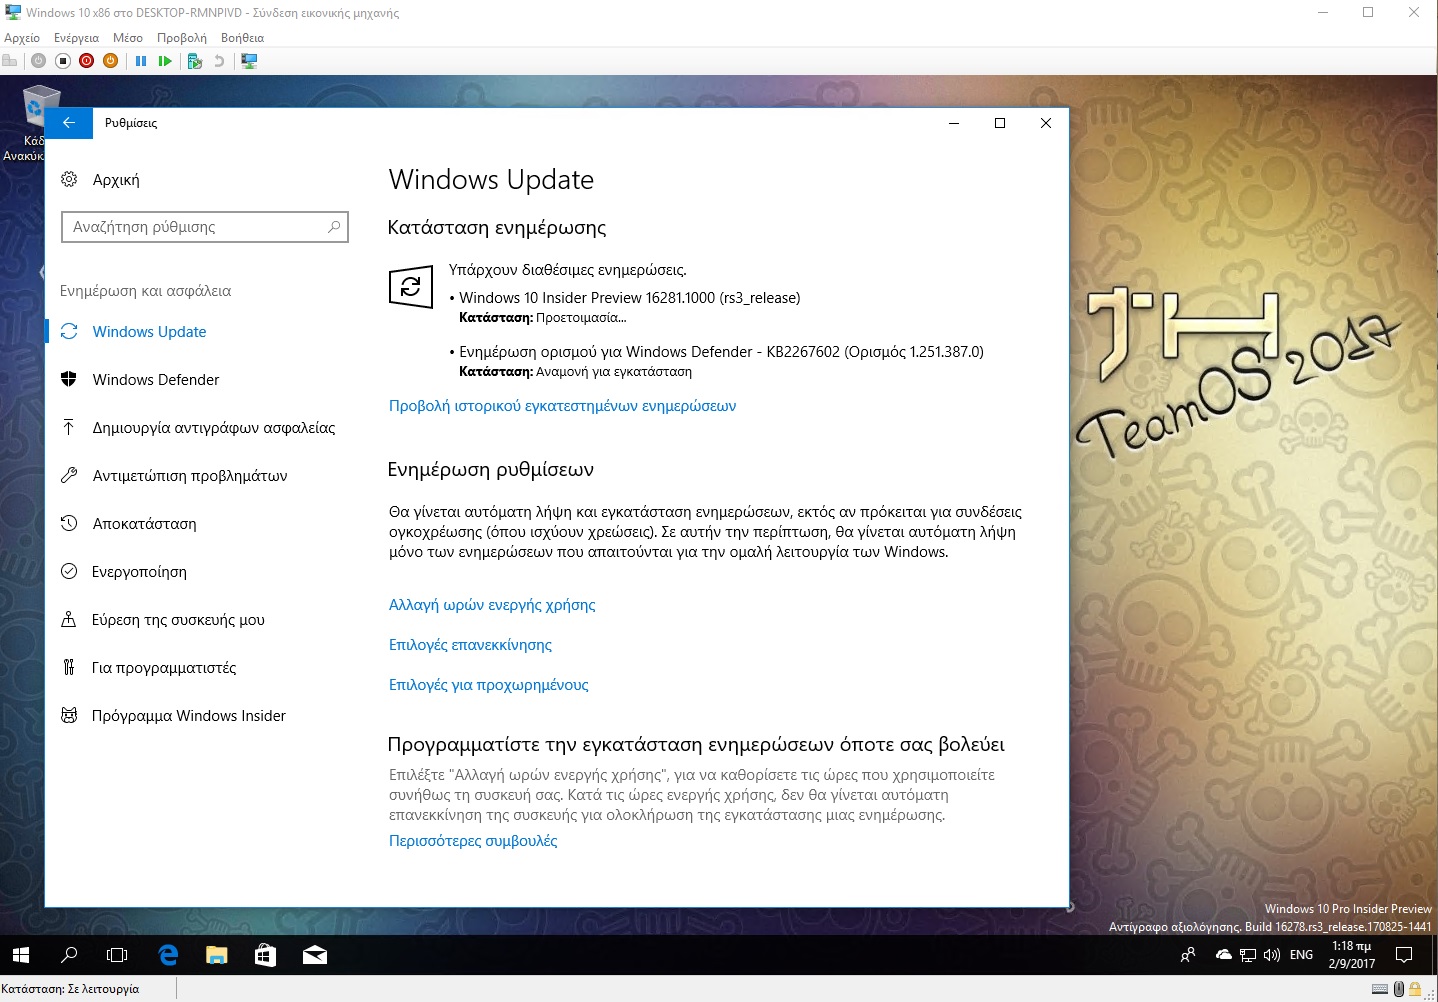
Task: Pause the virtual machine
Action: coord(141,61)
